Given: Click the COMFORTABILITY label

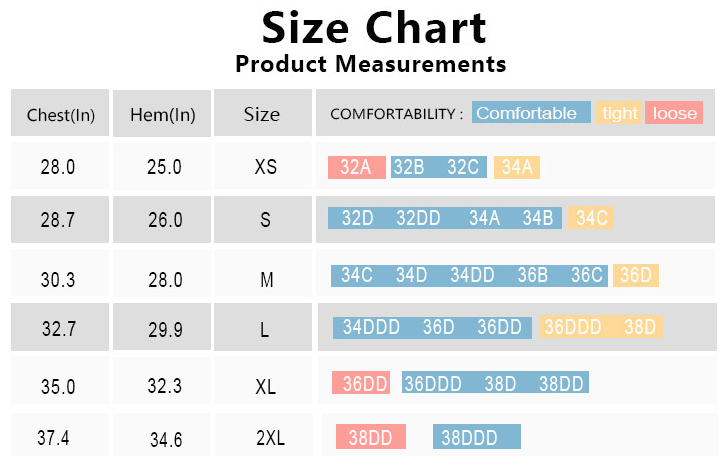Looking at the screenshot, I should [x=396, y=114].
